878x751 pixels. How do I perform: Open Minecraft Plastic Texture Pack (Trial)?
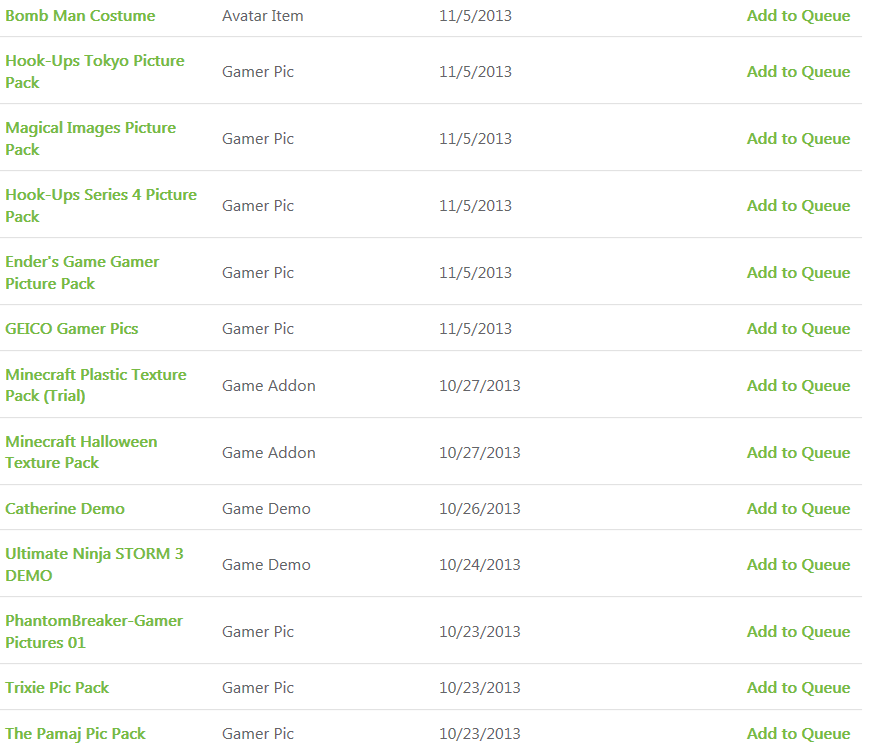tap(96, 385)
